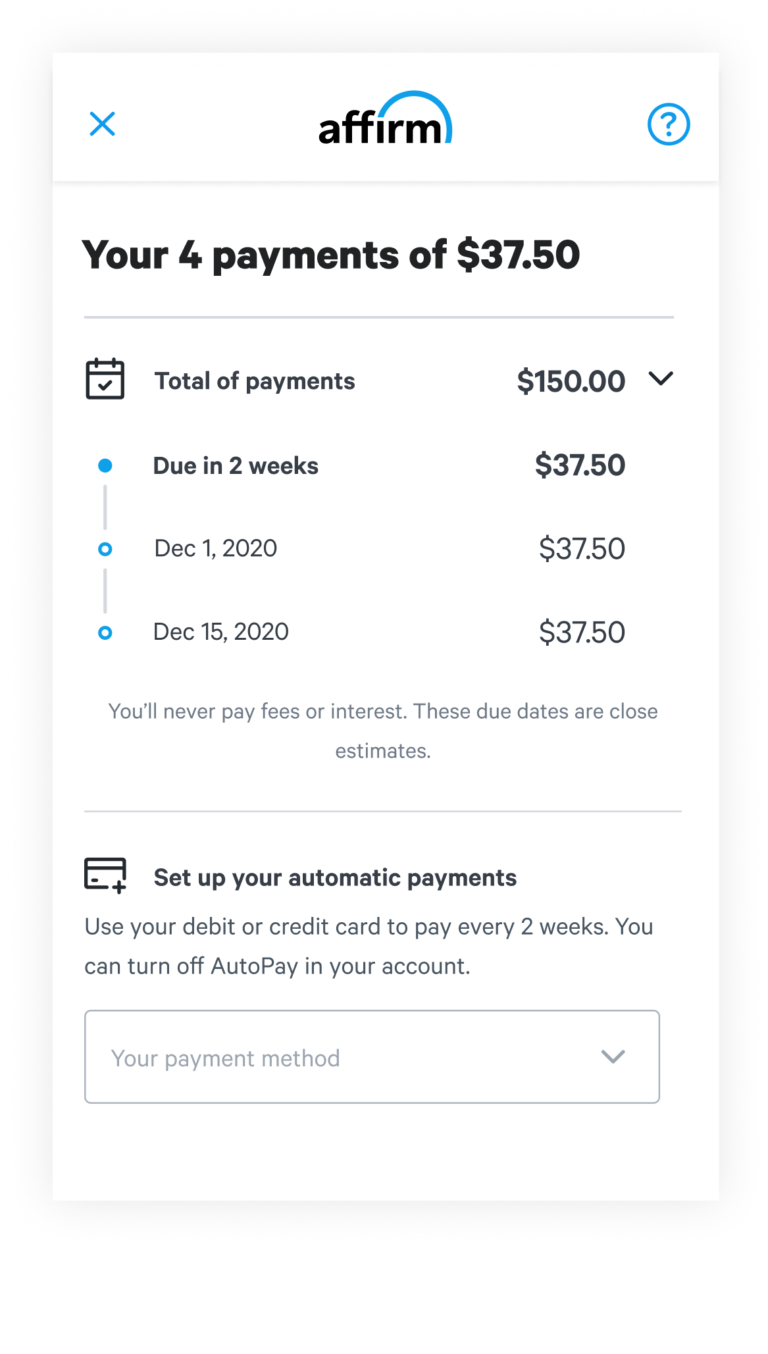
Task: Click "Set up your automatic payments" heading
Action: [335, 878]
